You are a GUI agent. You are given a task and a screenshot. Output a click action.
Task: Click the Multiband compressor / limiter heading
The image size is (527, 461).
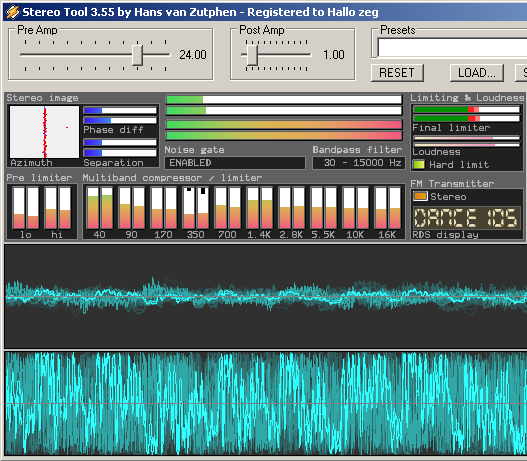coord(172,178)
